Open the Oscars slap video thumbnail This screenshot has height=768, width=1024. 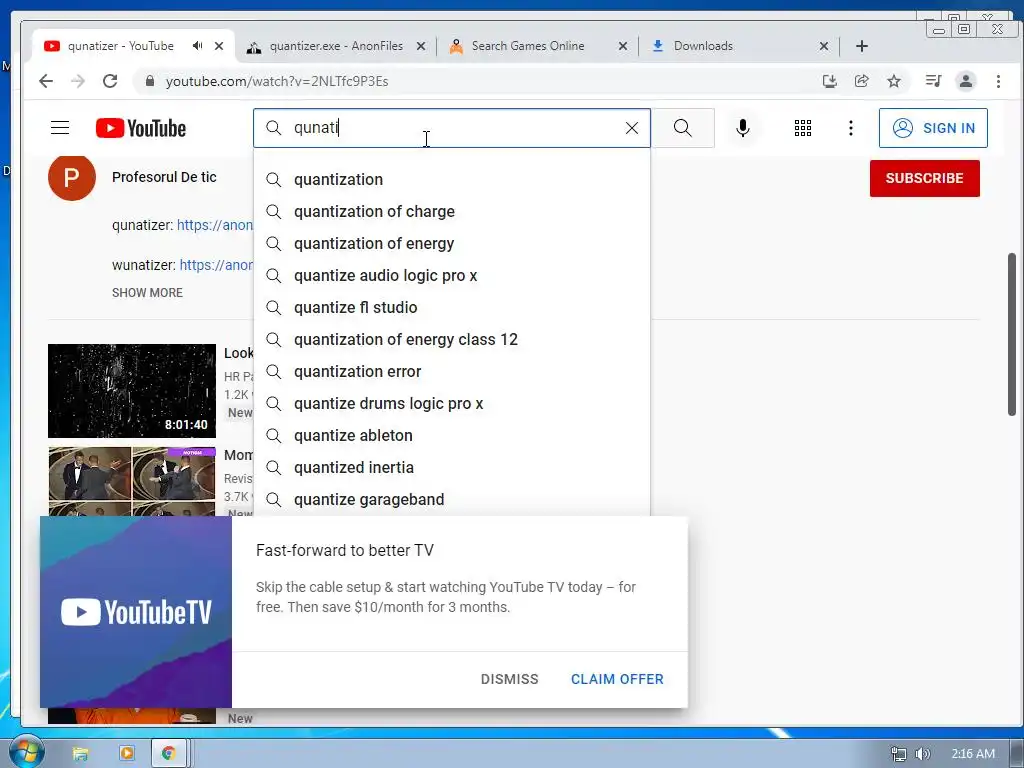click(132, 481)
